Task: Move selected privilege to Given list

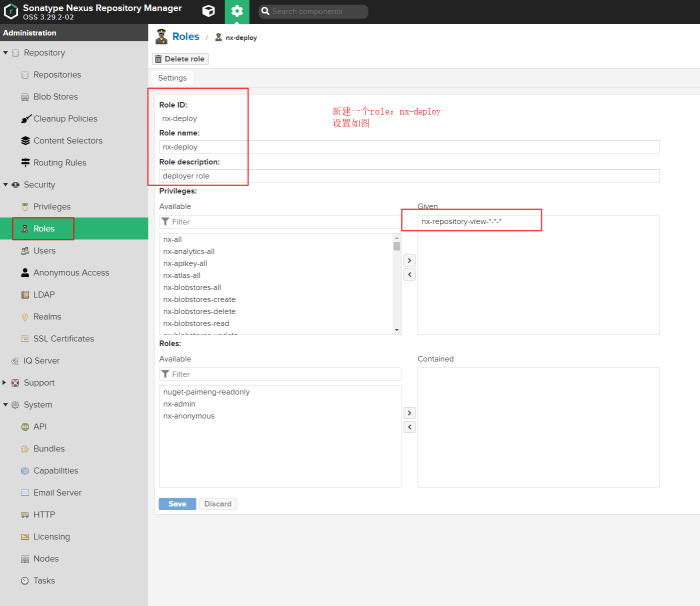Action: (x=409, y=260)
